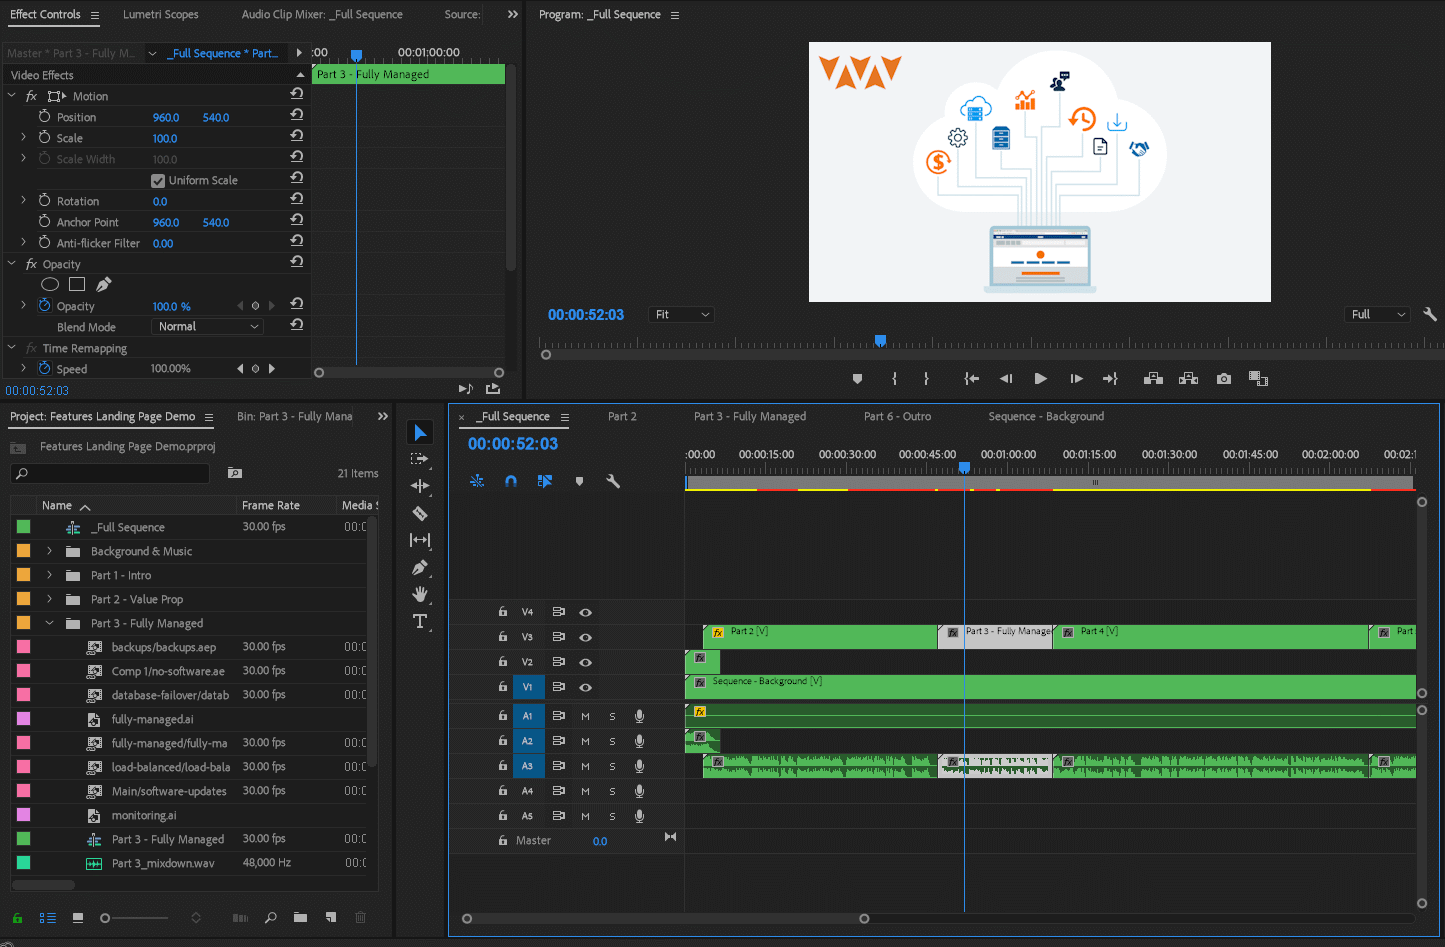Collapse Part 3 - Fully Managed bin
Screen dimensions: 1445x947
click(x=49, y=623)
